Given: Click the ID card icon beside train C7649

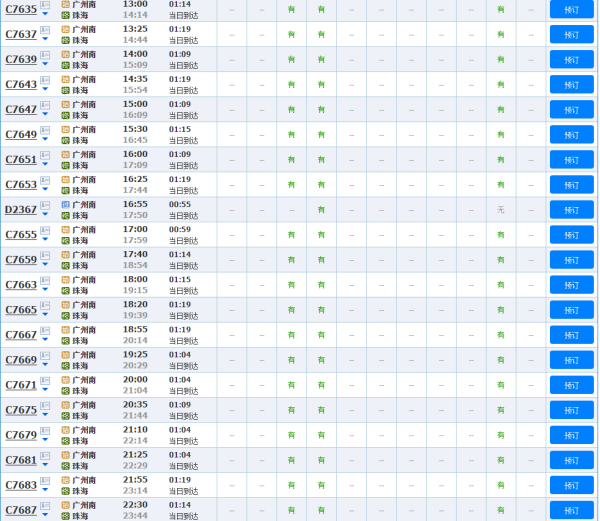Looking at the screenshot, I should click(45, 130).
